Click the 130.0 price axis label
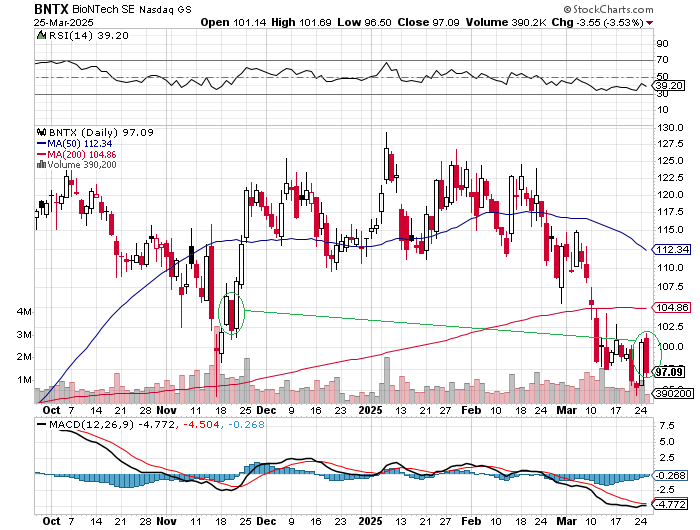Viewport: 700px width, 530px height. click(x=670, y=128)
